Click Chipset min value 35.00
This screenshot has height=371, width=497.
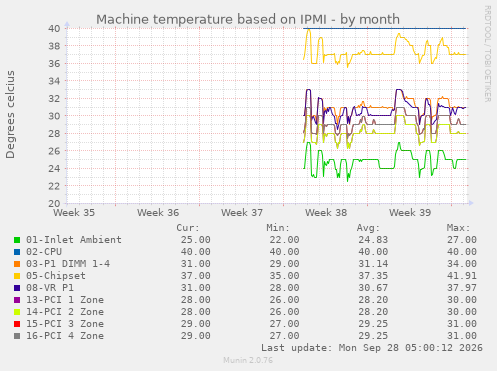(284, 276)
